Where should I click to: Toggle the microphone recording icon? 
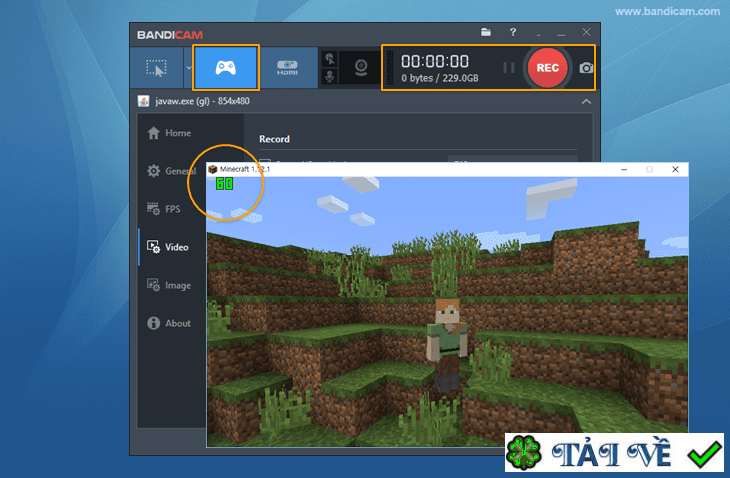click(x=330, y=76)
